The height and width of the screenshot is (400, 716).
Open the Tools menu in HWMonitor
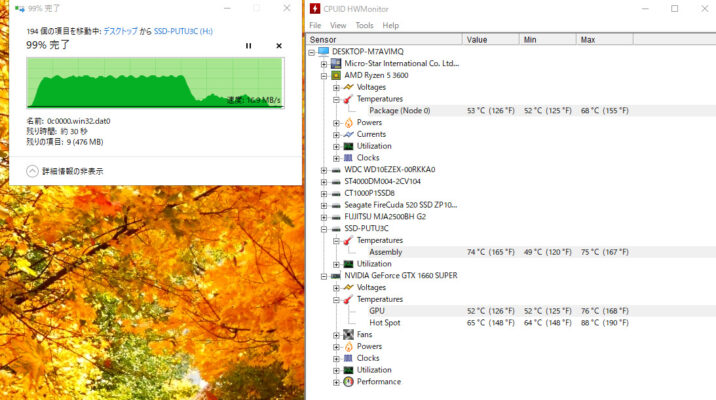(x=364, y=26)
